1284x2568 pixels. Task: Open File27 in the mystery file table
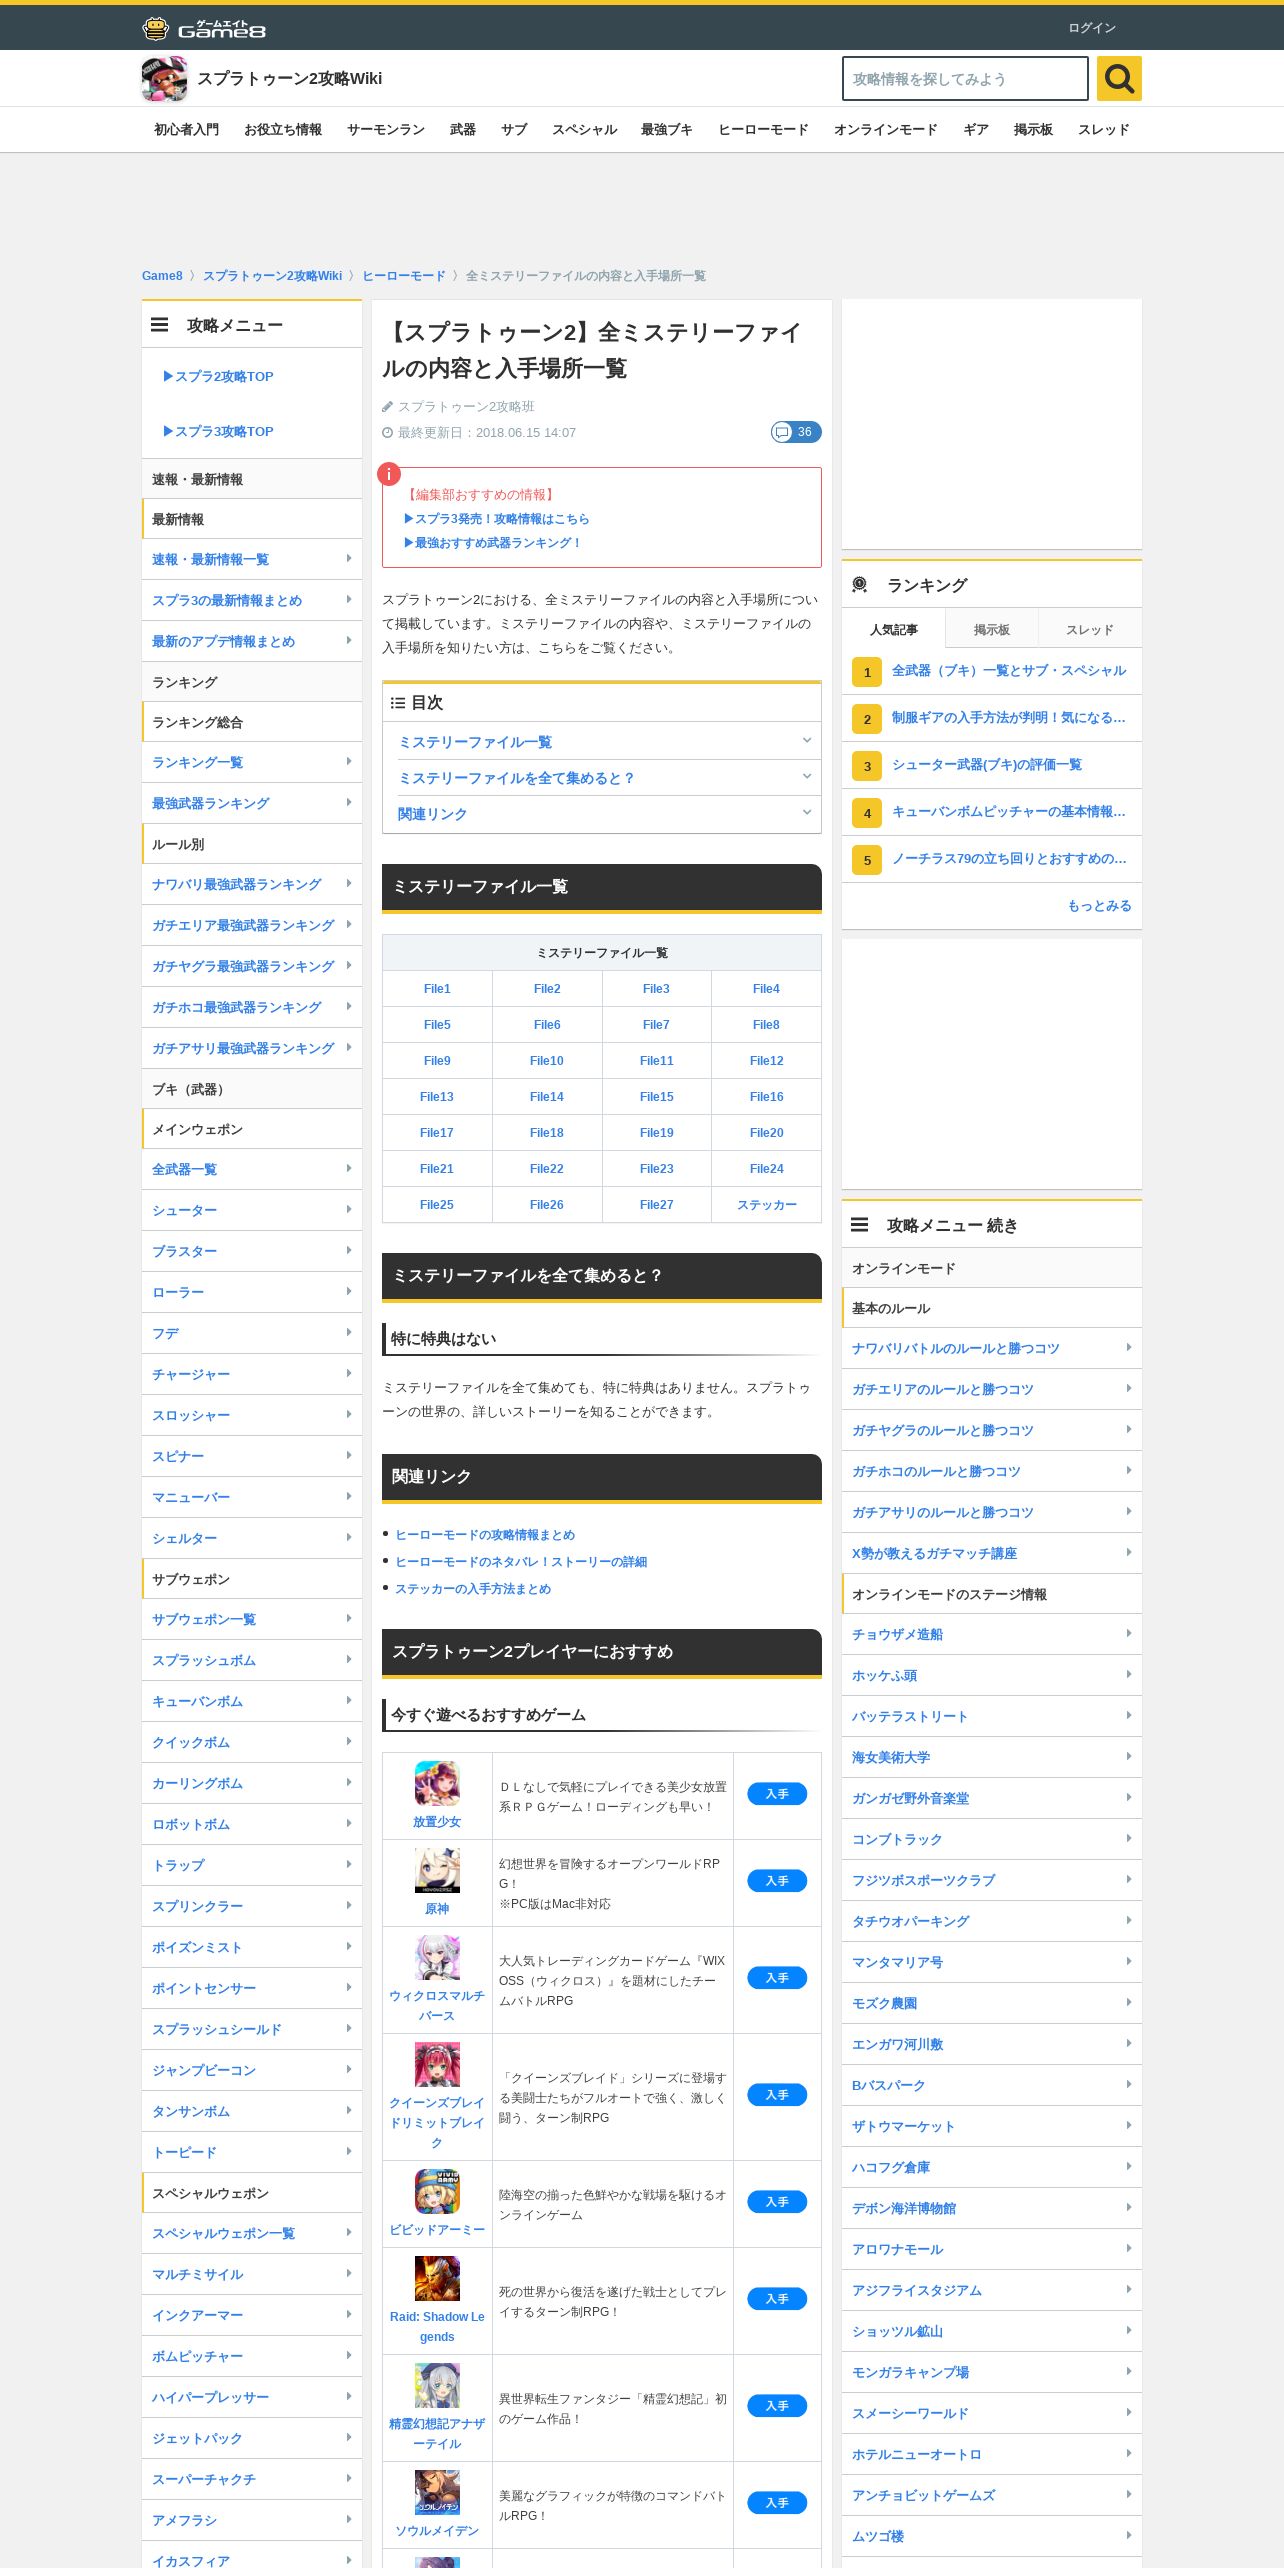(657, 1205)
